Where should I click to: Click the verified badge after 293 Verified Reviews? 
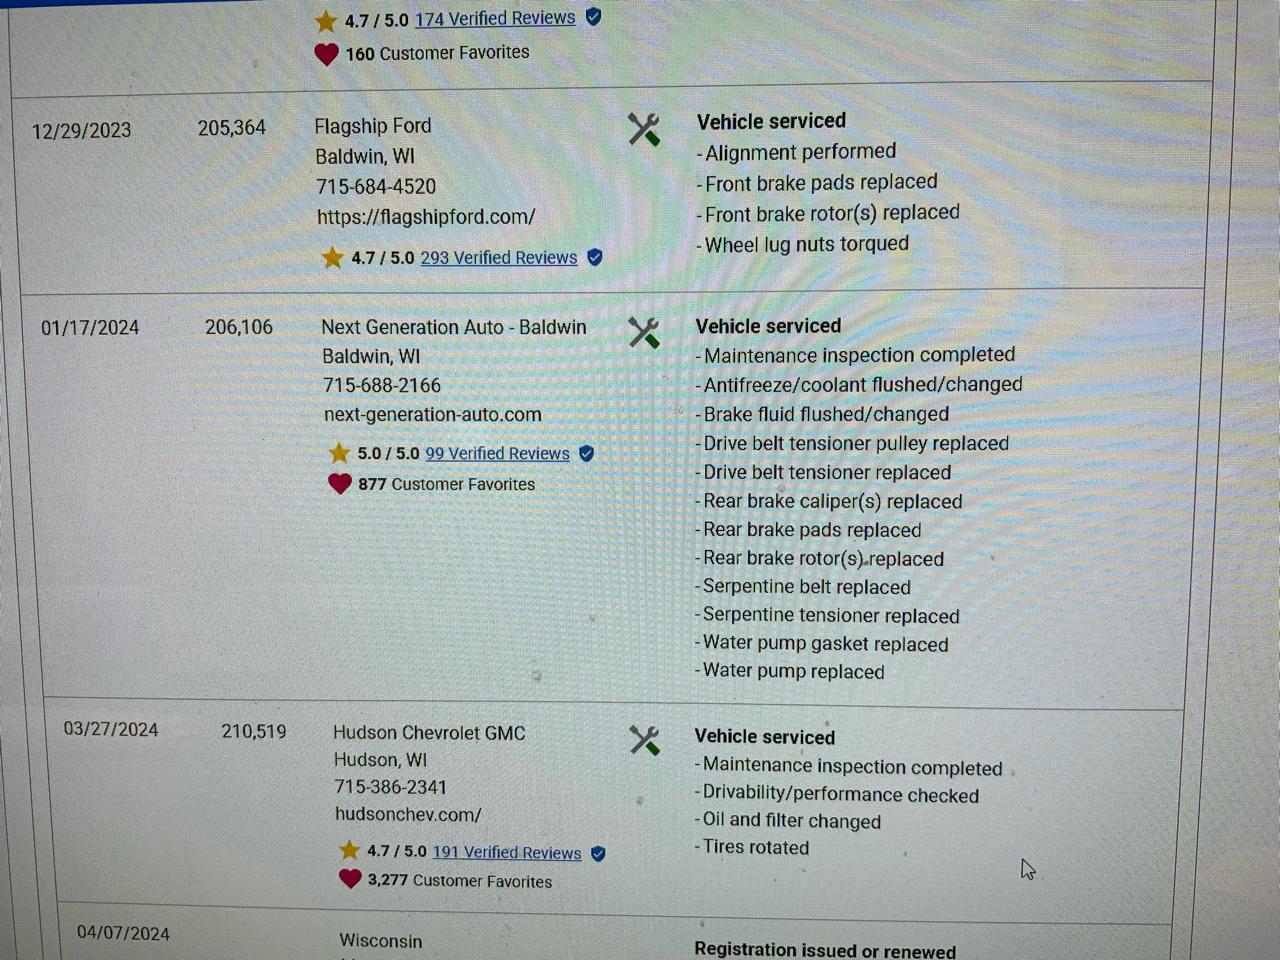tap(595, 257)
